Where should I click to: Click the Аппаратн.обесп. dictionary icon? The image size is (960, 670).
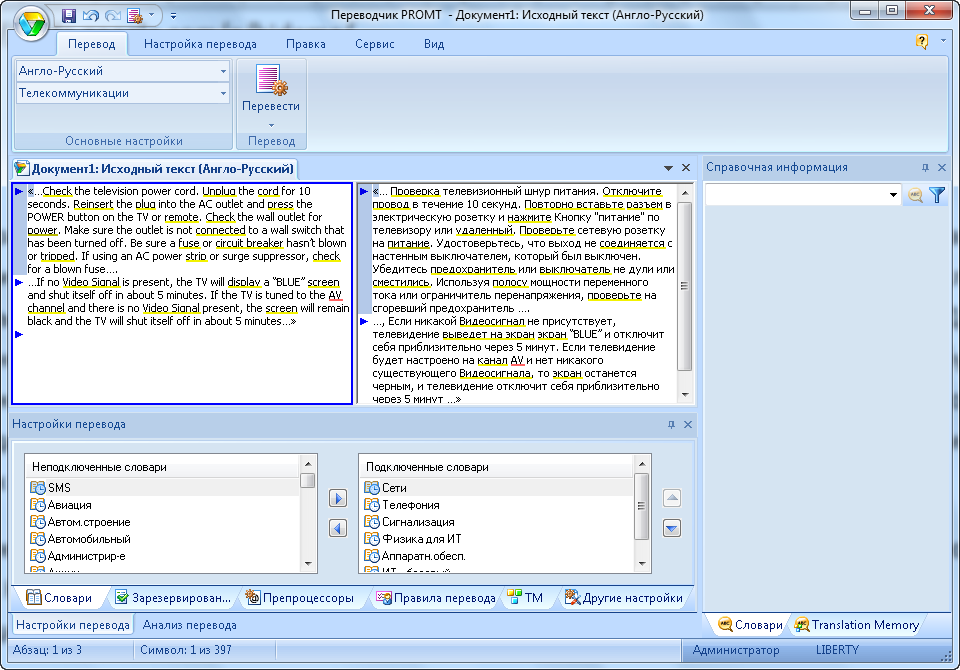tap(372, 557)
